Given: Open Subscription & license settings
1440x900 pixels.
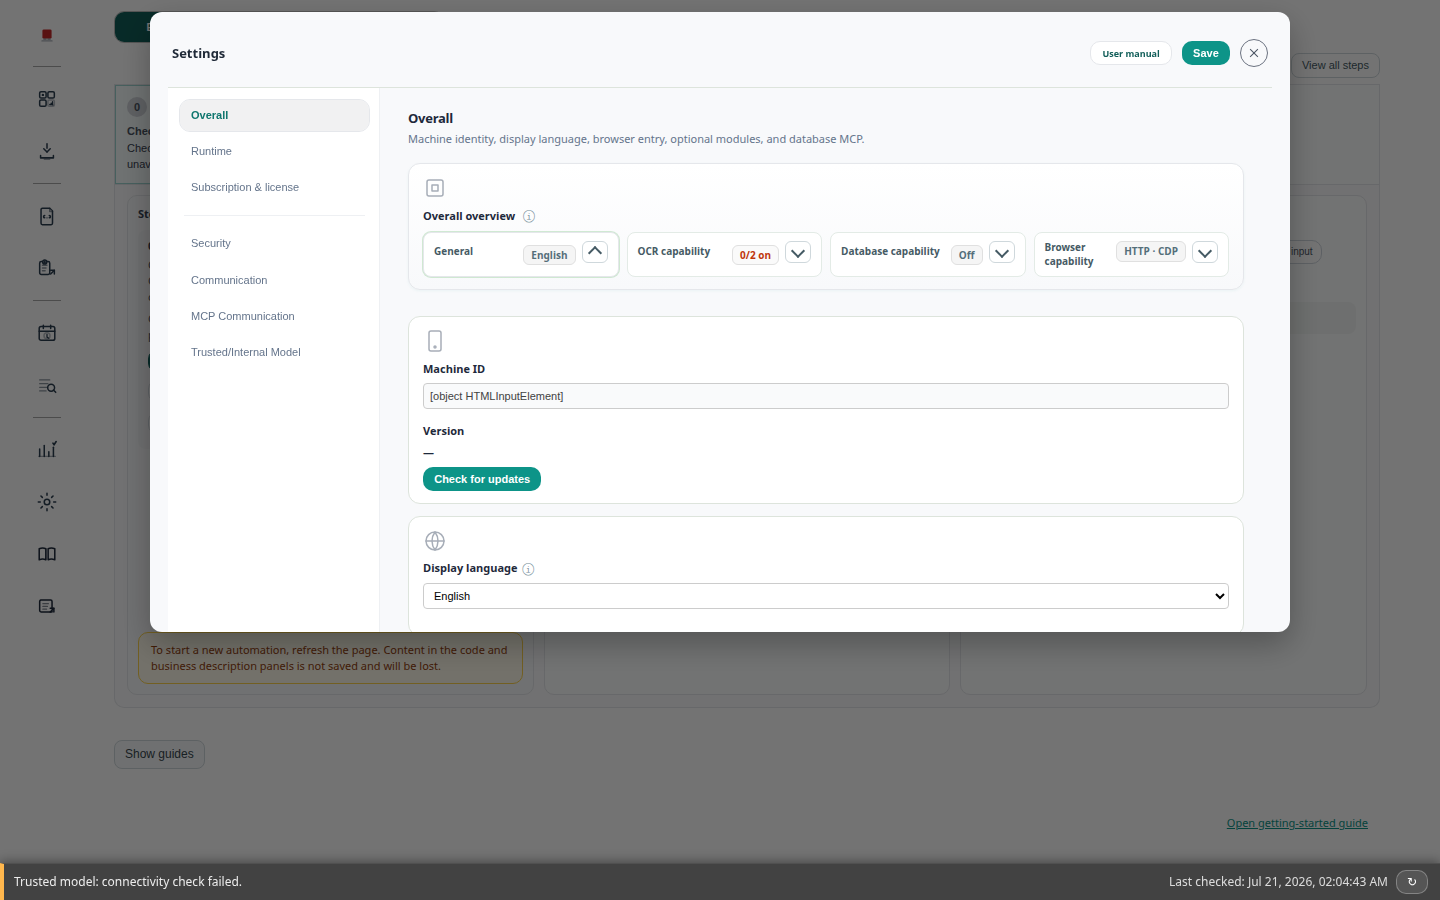Looking at the screenshot, I should [274, 187].
